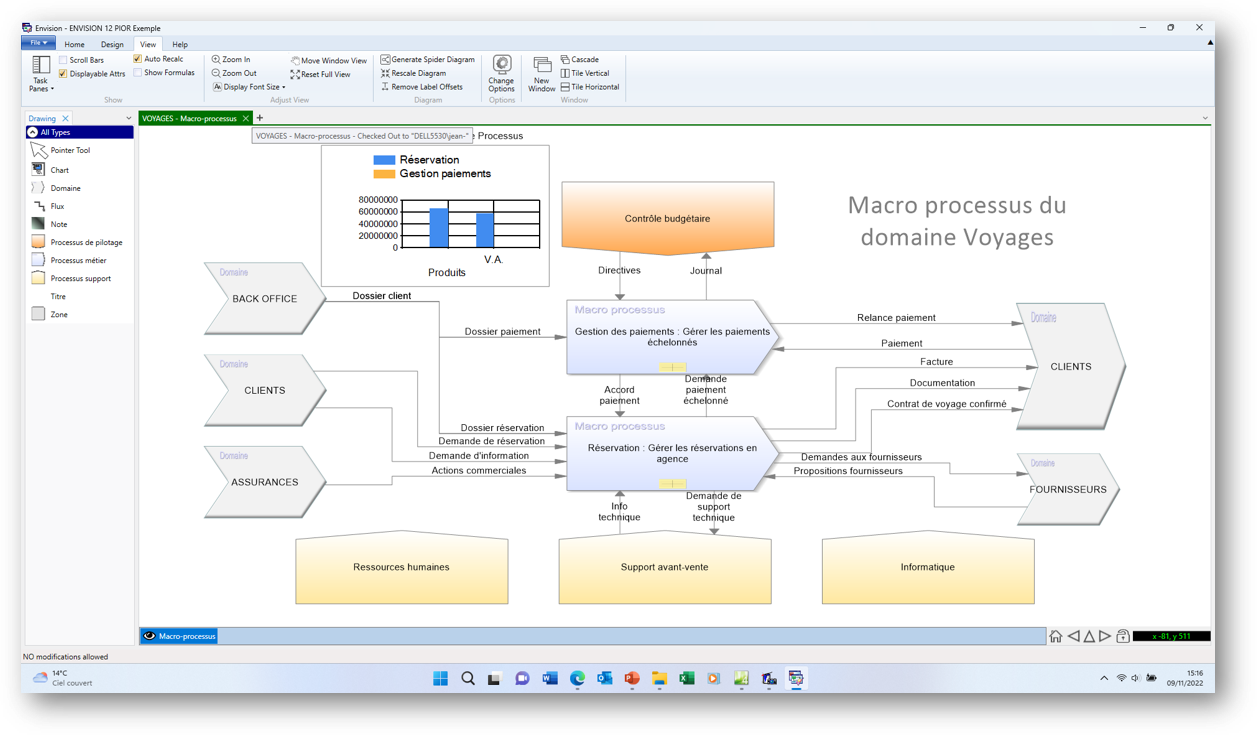Viewport: 1257px width, 735px height.
Task: Click the Generate Spider Diagram icon
Action: tap(386, 60)
